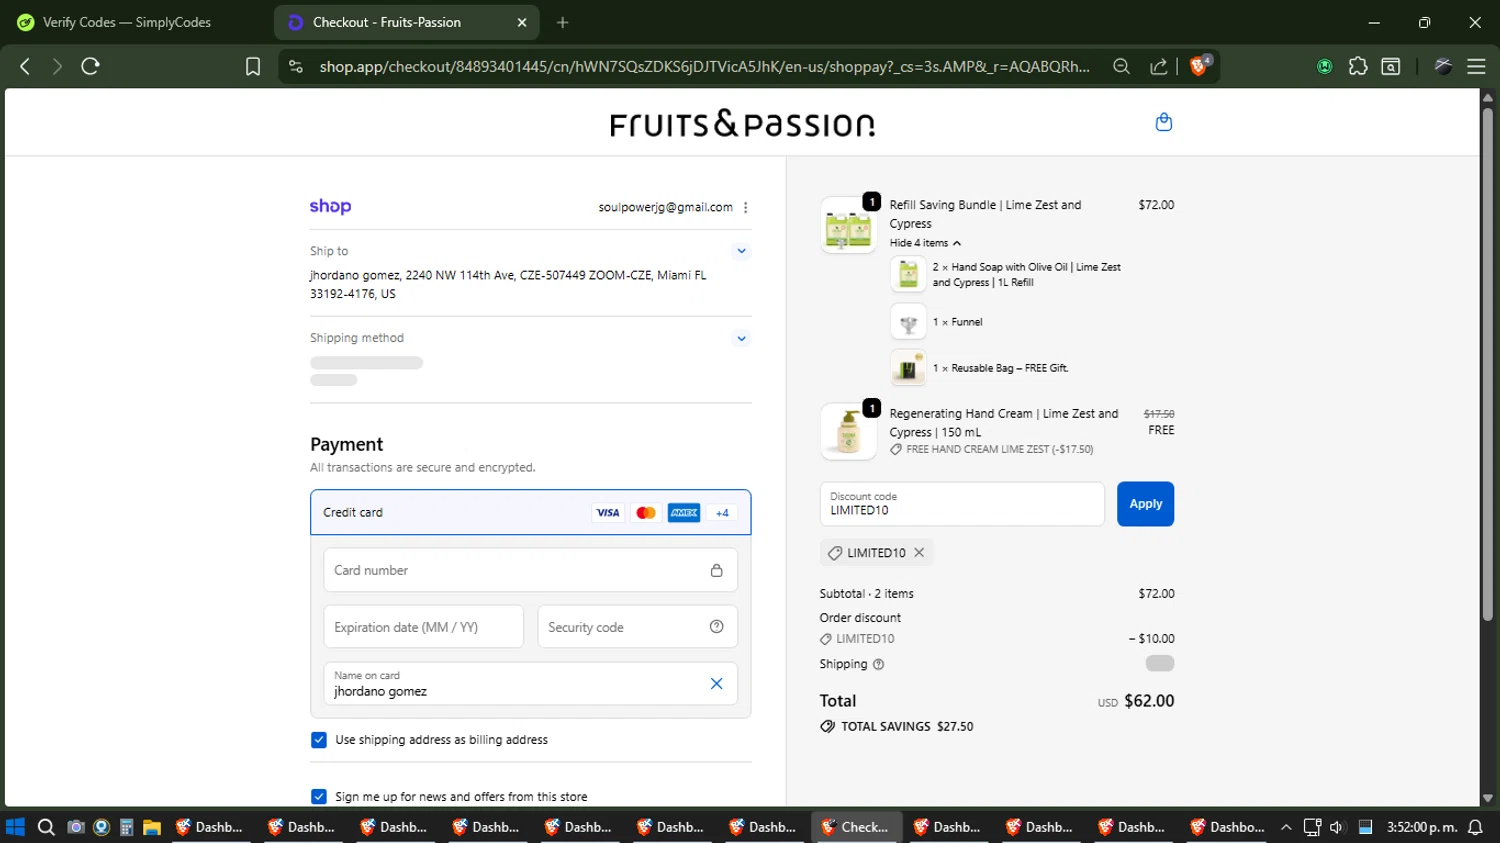Clear the Name on card field

tap(716, 684)
